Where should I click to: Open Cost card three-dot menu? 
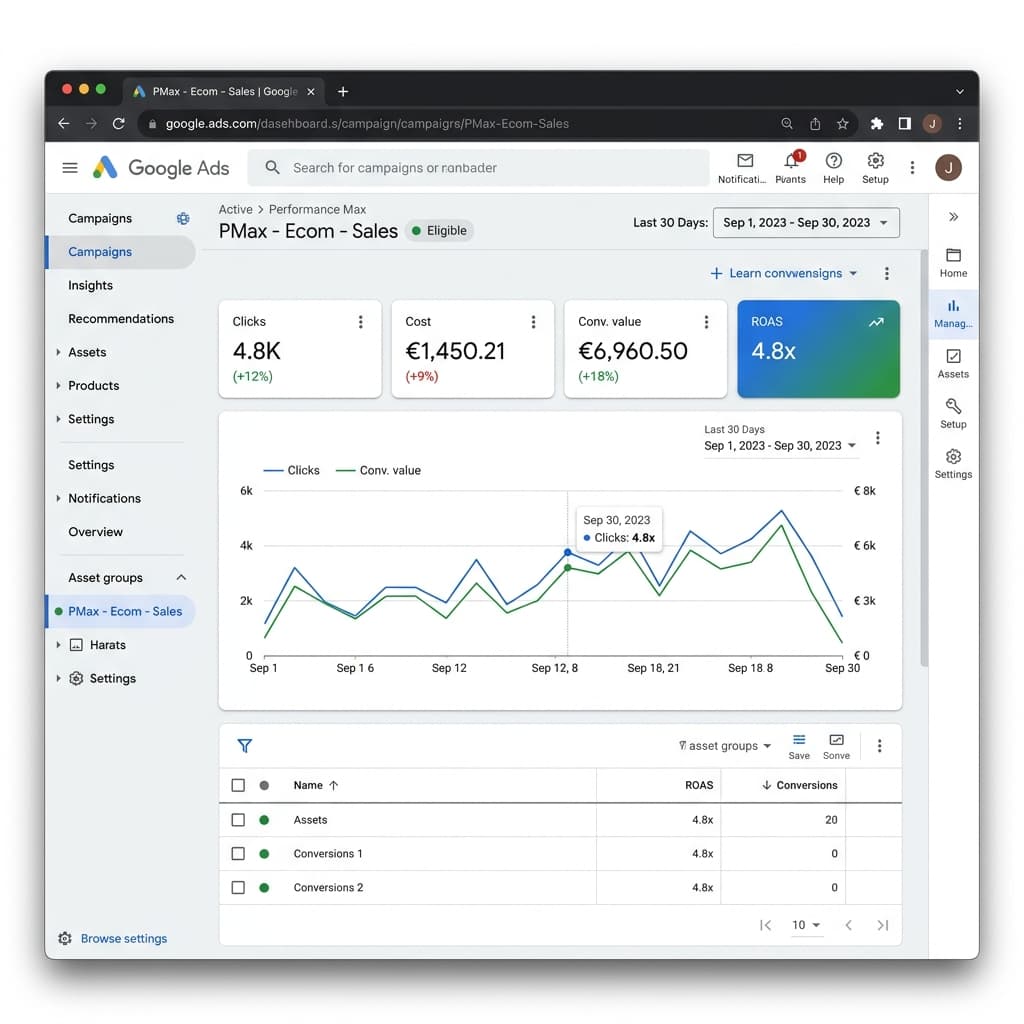534,322
